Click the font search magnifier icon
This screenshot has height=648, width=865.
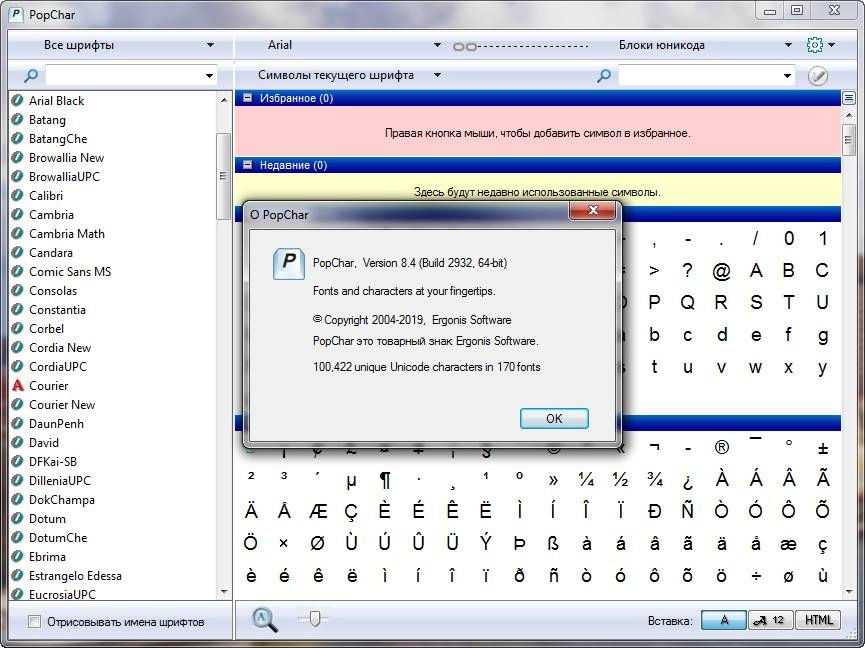pos(31,75)
